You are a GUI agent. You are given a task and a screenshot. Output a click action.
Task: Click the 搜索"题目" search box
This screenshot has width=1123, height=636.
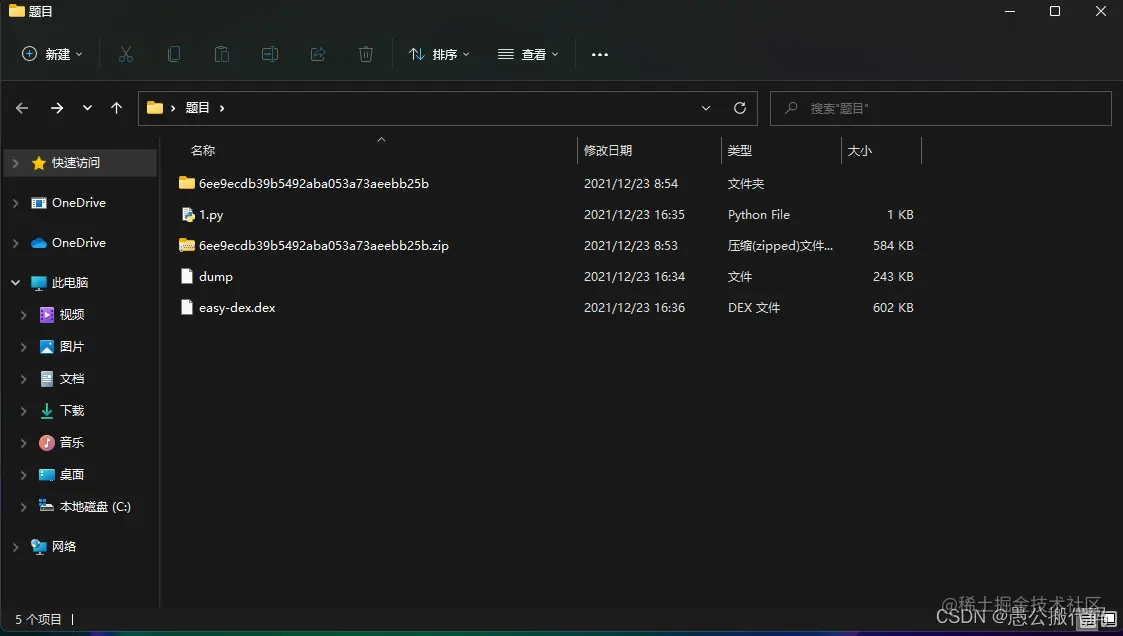tap(940, 108)
